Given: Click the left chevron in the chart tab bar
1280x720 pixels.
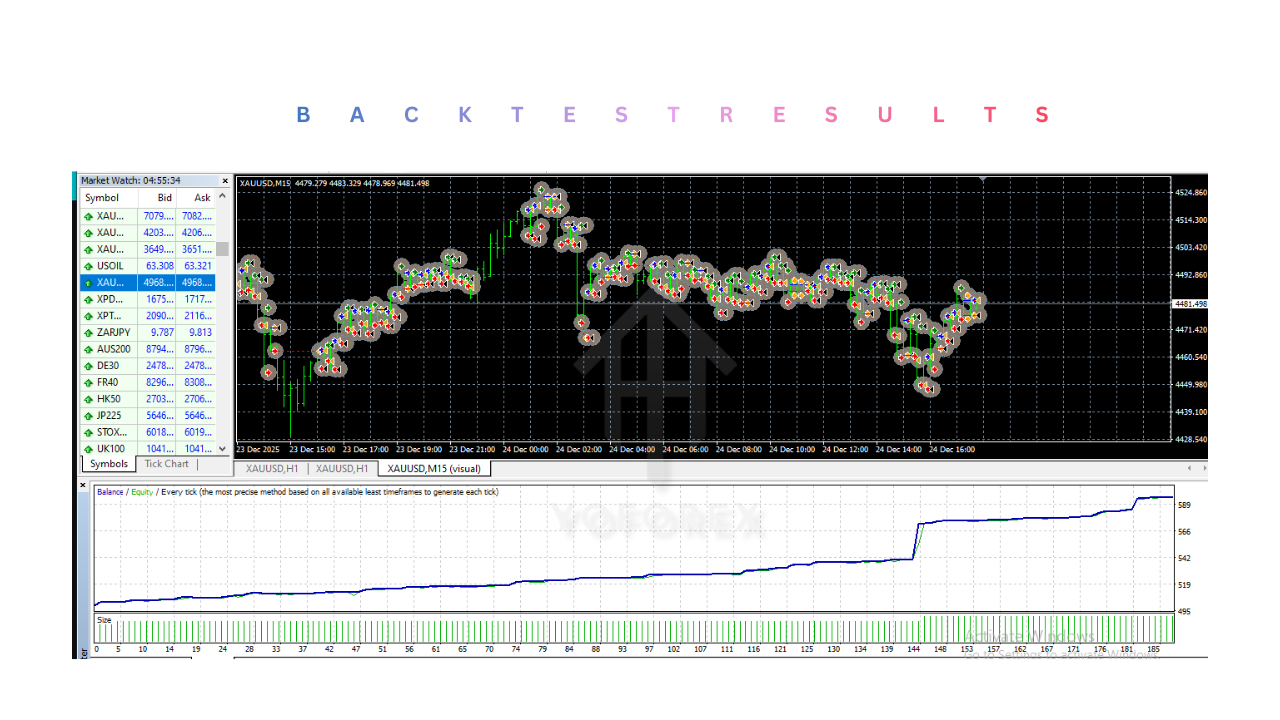Looking at the screenshot, I should point(1188,468).
